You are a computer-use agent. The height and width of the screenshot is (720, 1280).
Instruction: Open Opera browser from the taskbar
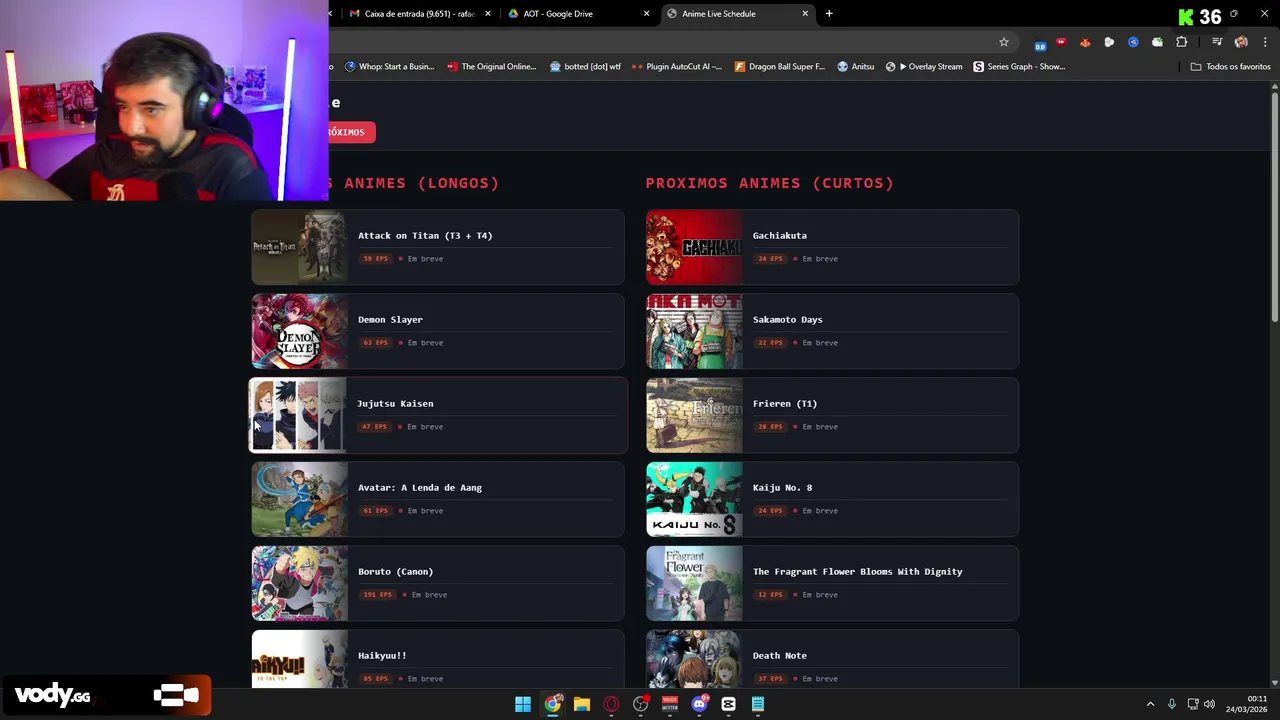(611, 704)
